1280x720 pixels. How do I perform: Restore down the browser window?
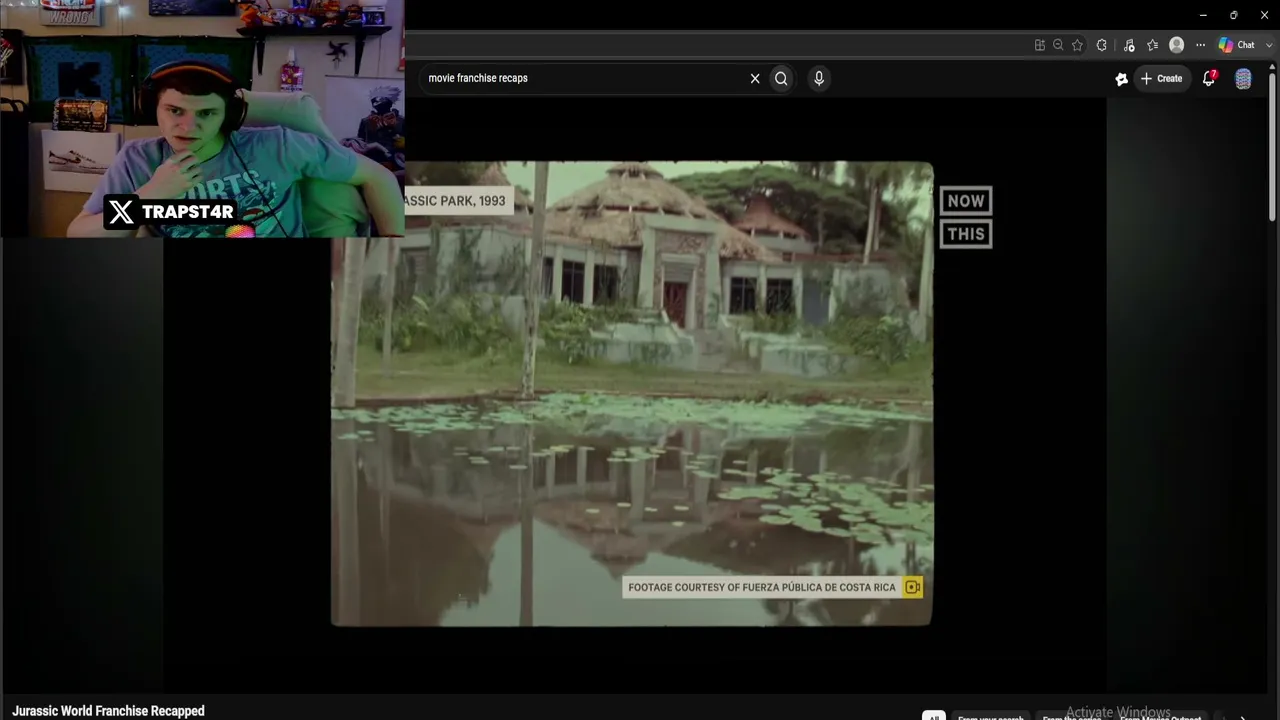pos(1234,15)
